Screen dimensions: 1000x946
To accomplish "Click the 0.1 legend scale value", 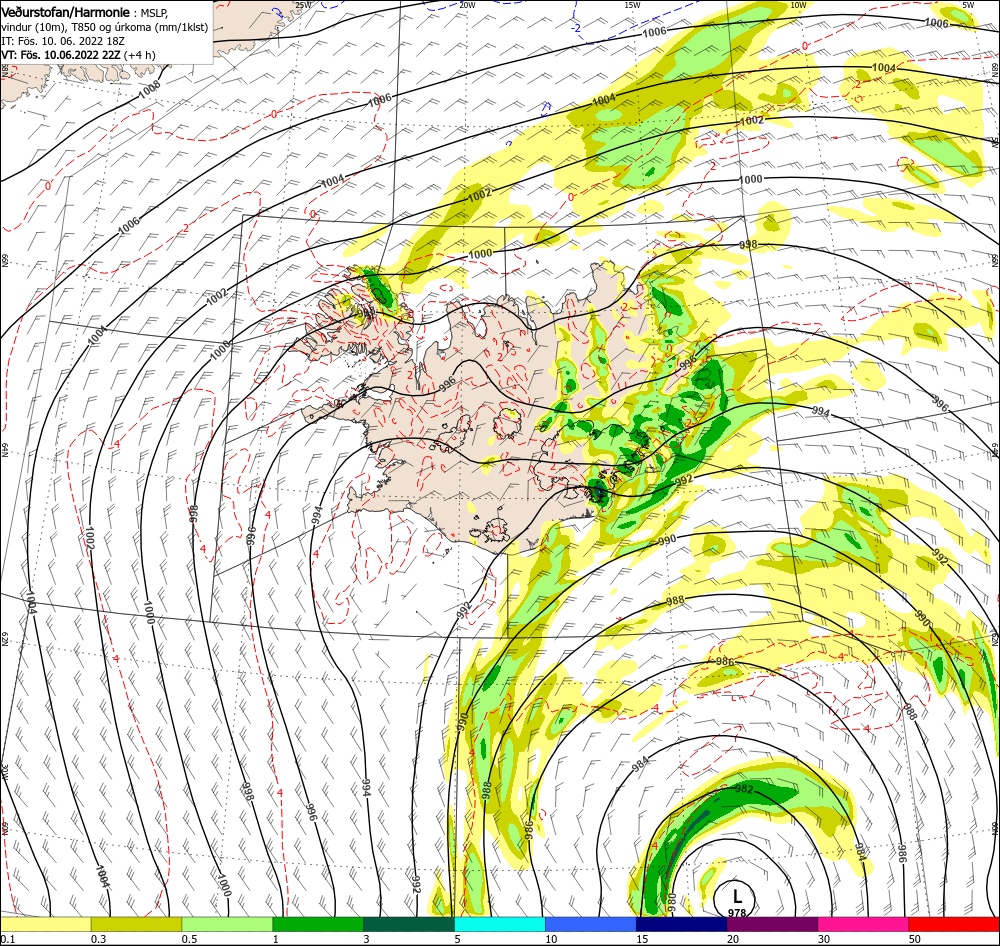I will click(x=7, y=939).
